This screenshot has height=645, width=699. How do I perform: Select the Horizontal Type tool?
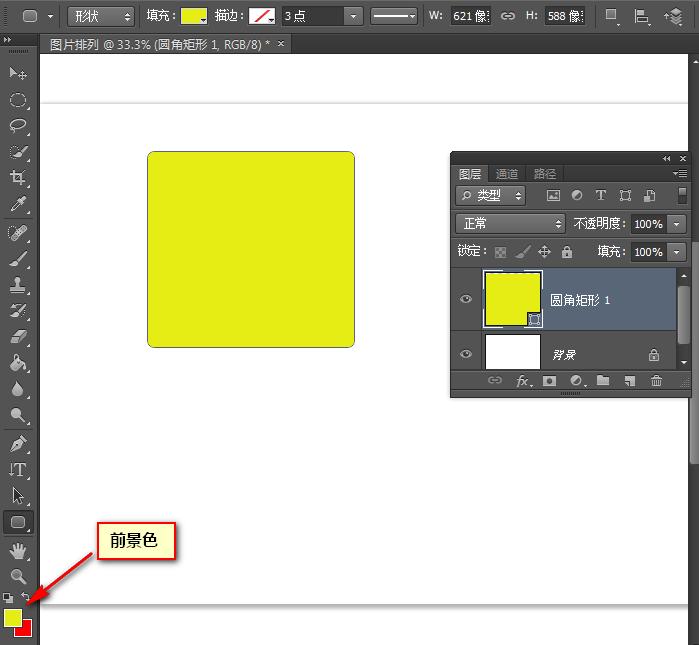(x=18, y=469)
